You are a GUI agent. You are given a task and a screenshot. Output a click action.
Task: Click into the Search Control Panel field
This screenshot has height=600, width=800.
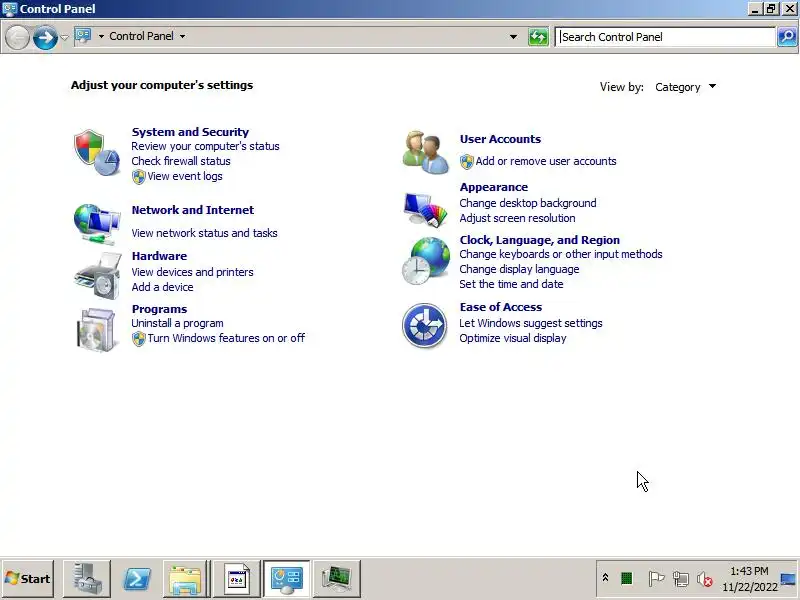click(x=666, y=37)
